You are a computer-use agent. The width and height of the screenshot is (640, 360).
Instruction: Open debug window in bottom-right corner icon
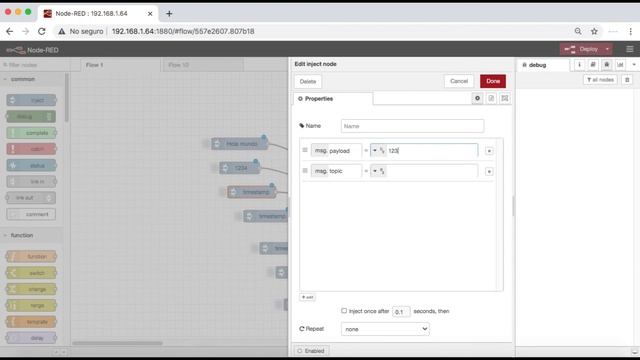634,351
